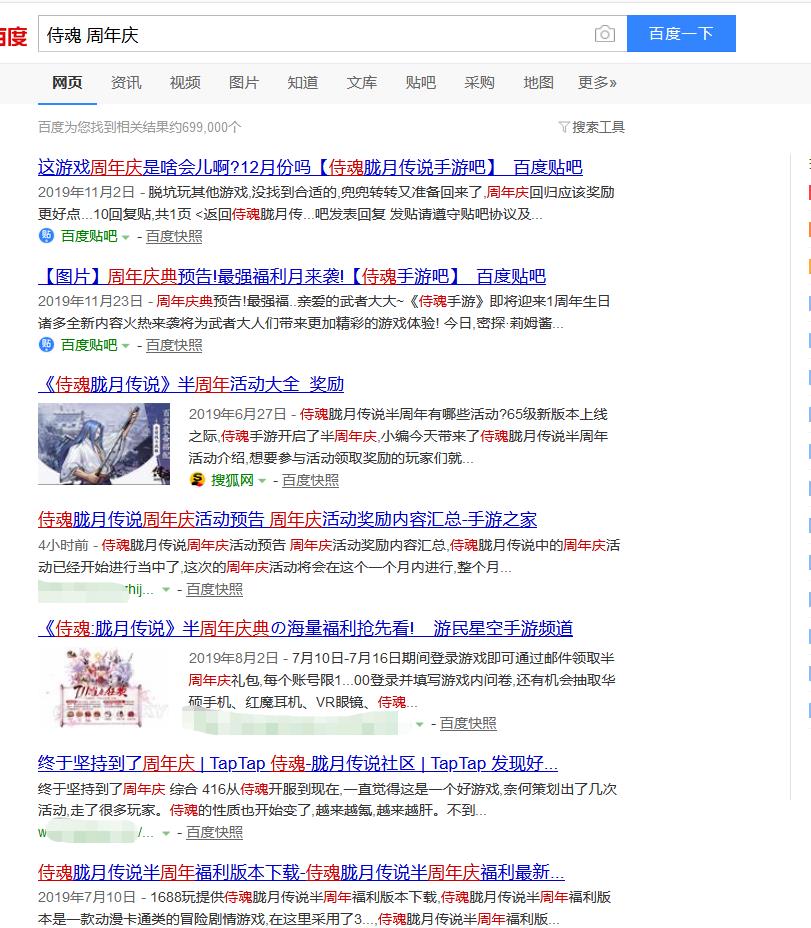This screenshot has height=928, width=811.
Task: Click the camera image search icon
Action: pos(604,34)
